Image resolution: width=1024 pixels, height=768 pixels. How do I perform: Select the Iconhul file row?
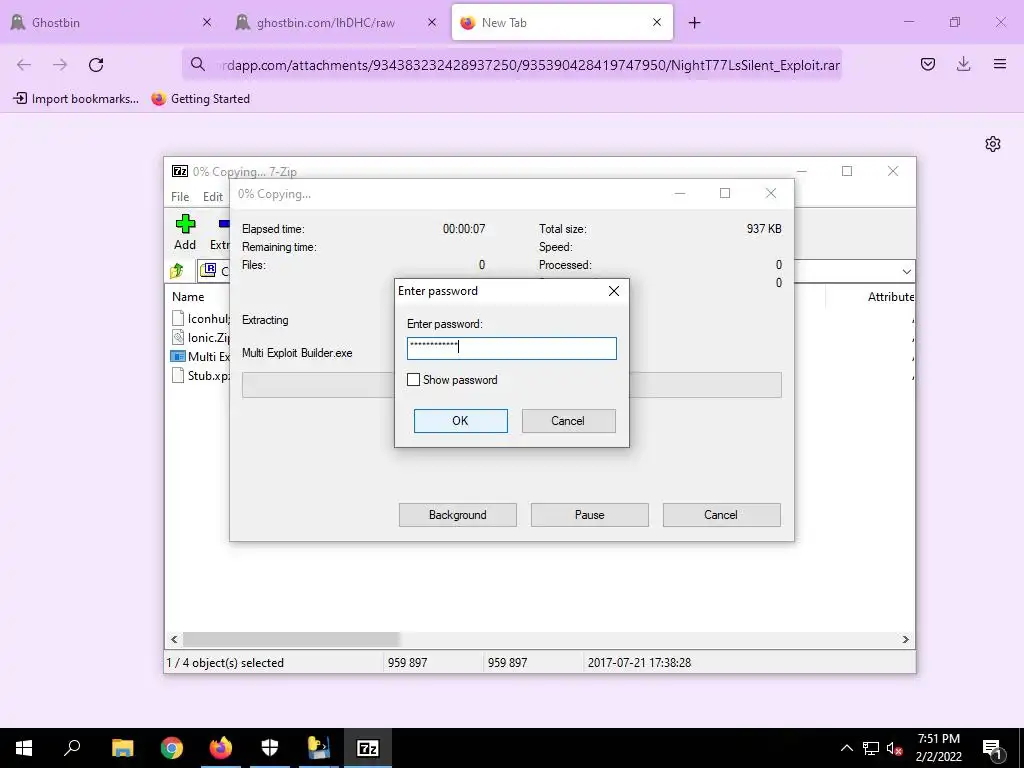pos(200,319)
